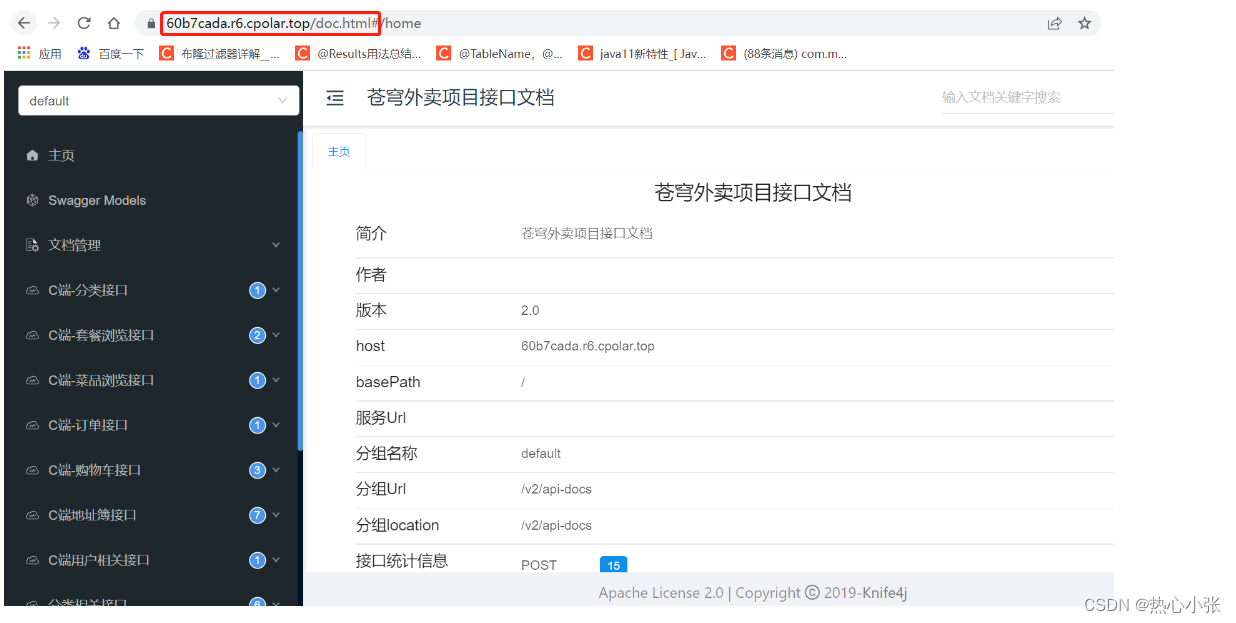Expand C端地址簿接口 chevron
Screen dimensions: 1236x623
(276, 515)
